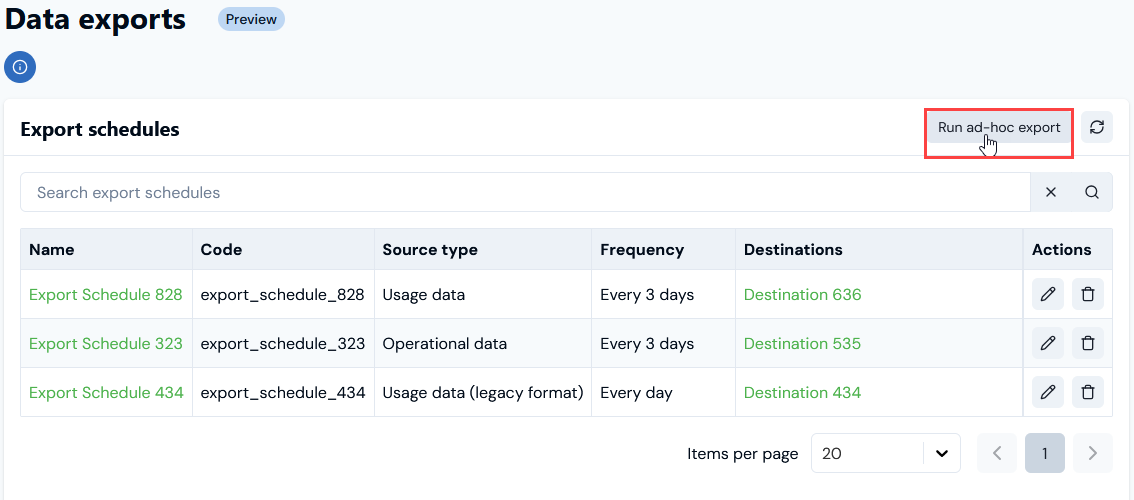Delete Export Schedule 434 via trash icon

(x=1088, y=392)
